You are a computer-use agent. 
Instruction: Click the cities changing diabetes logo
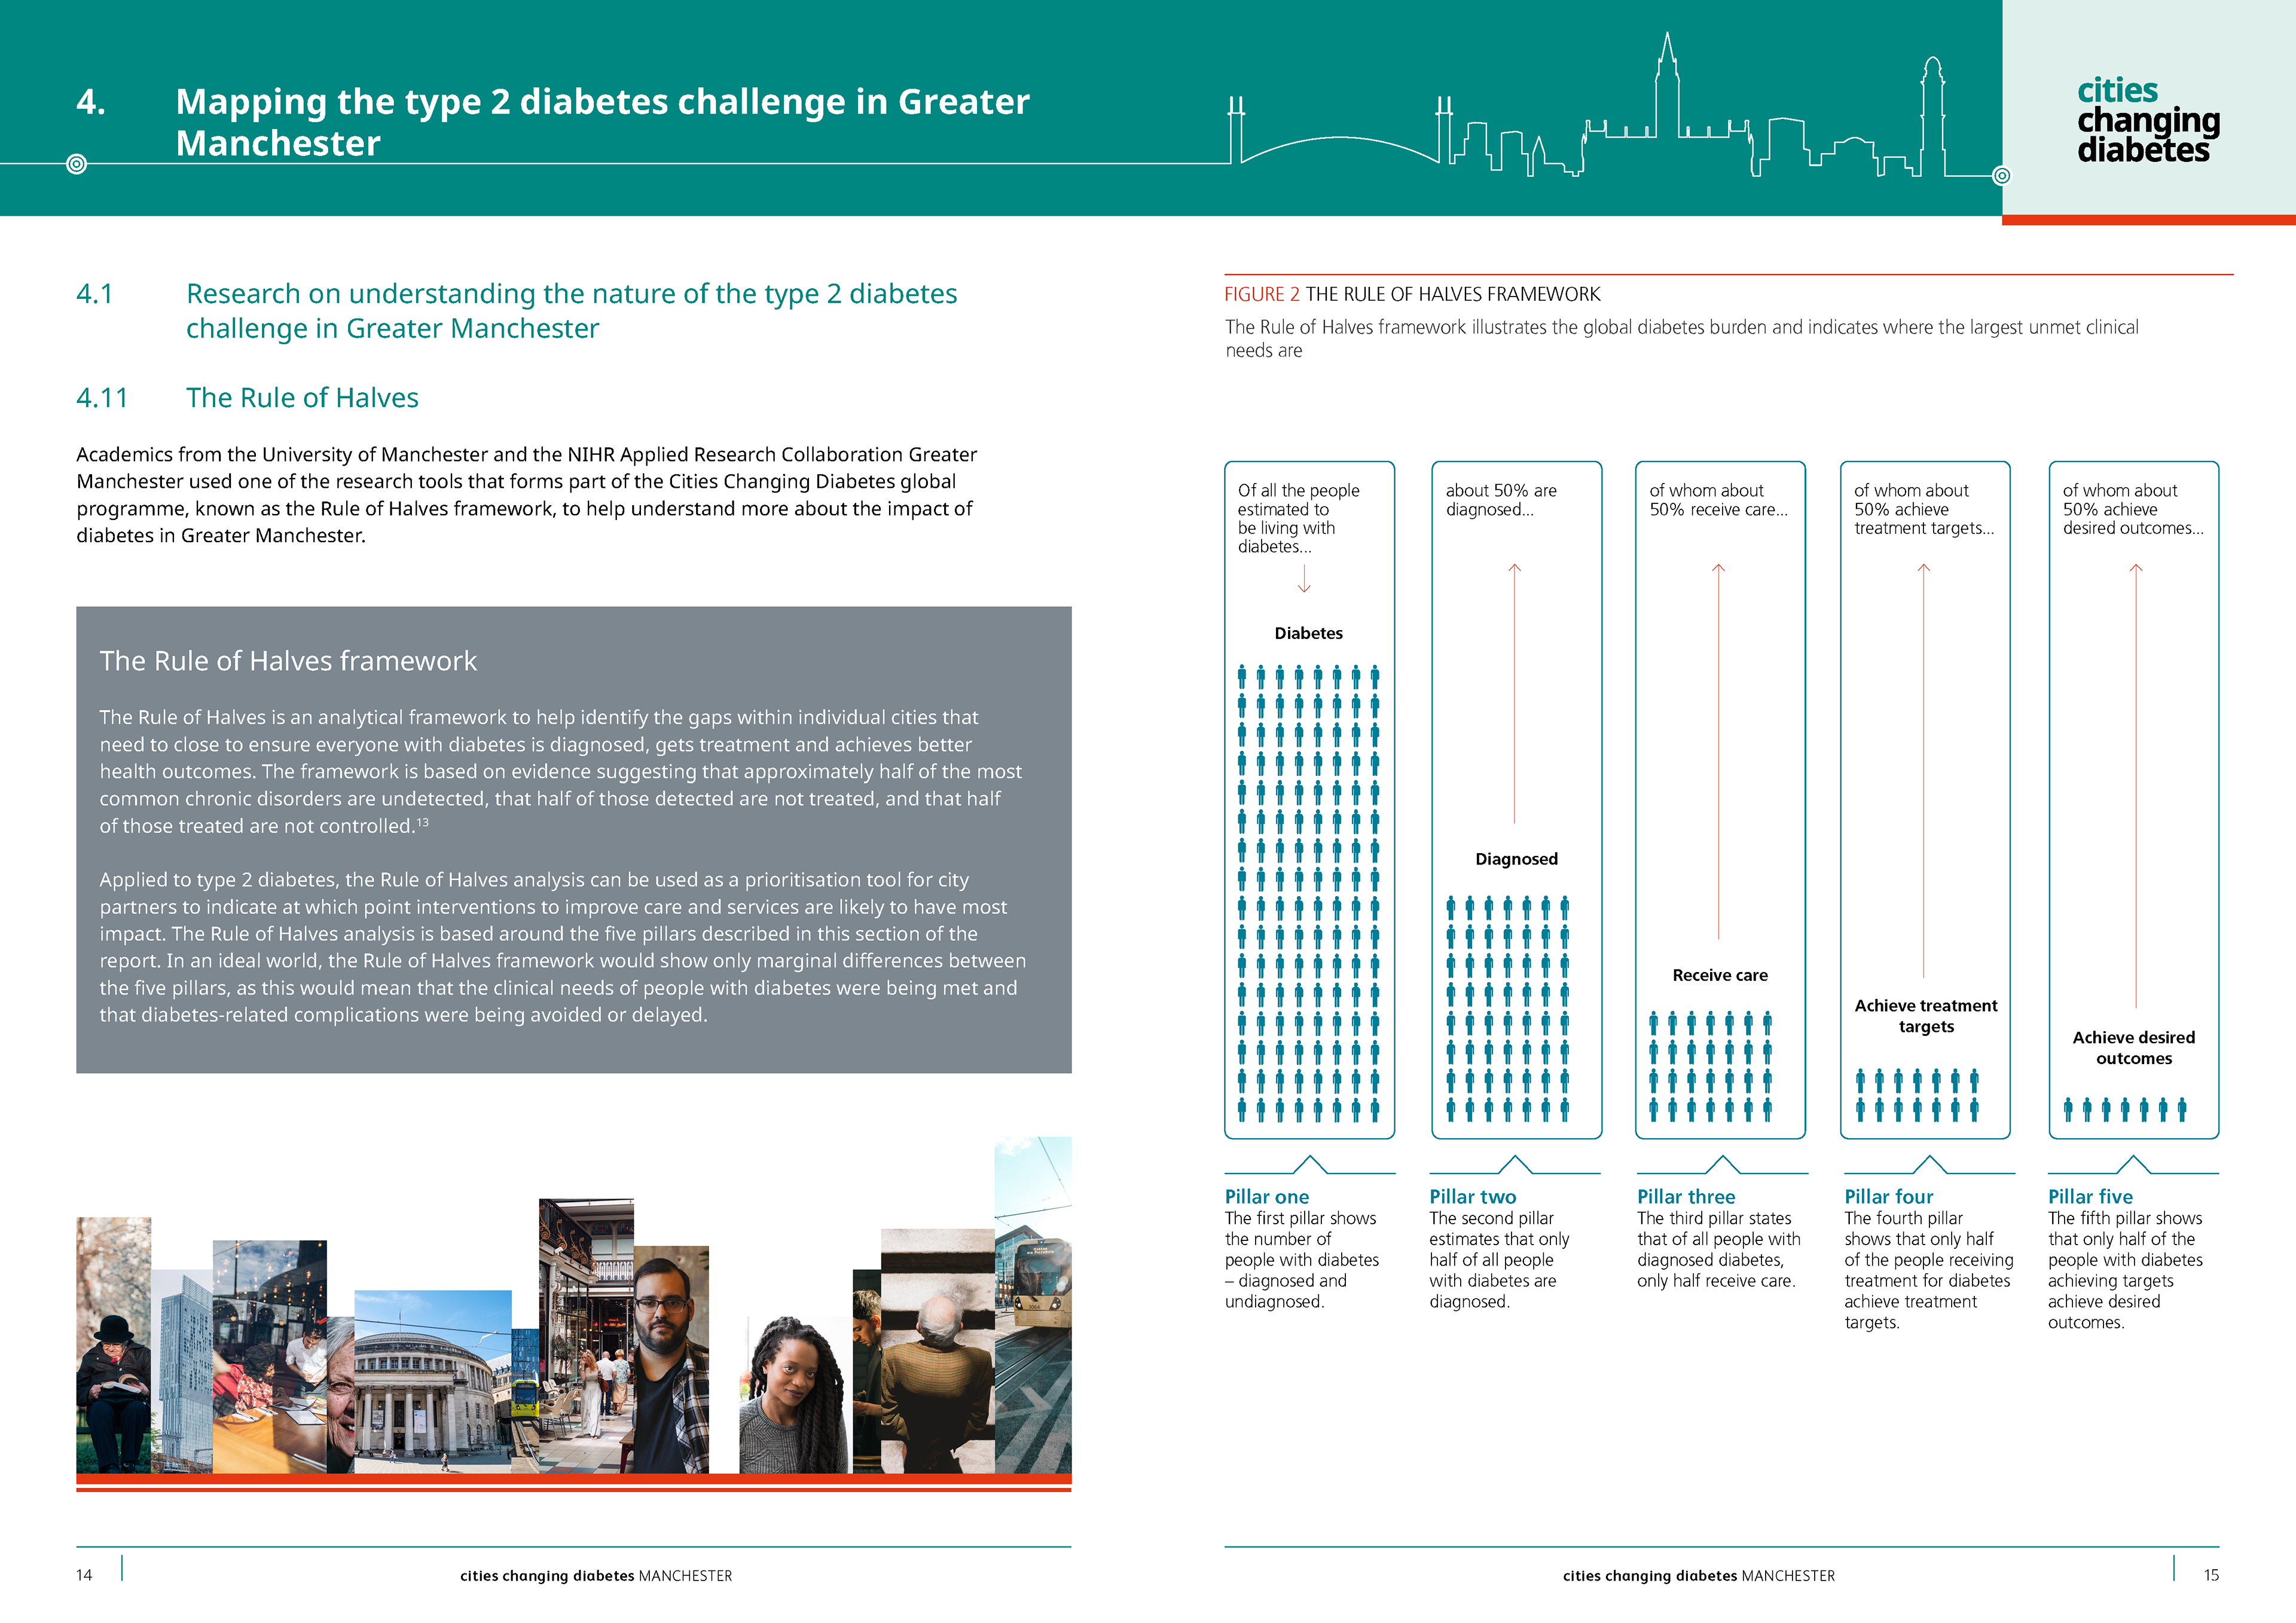2148,120
